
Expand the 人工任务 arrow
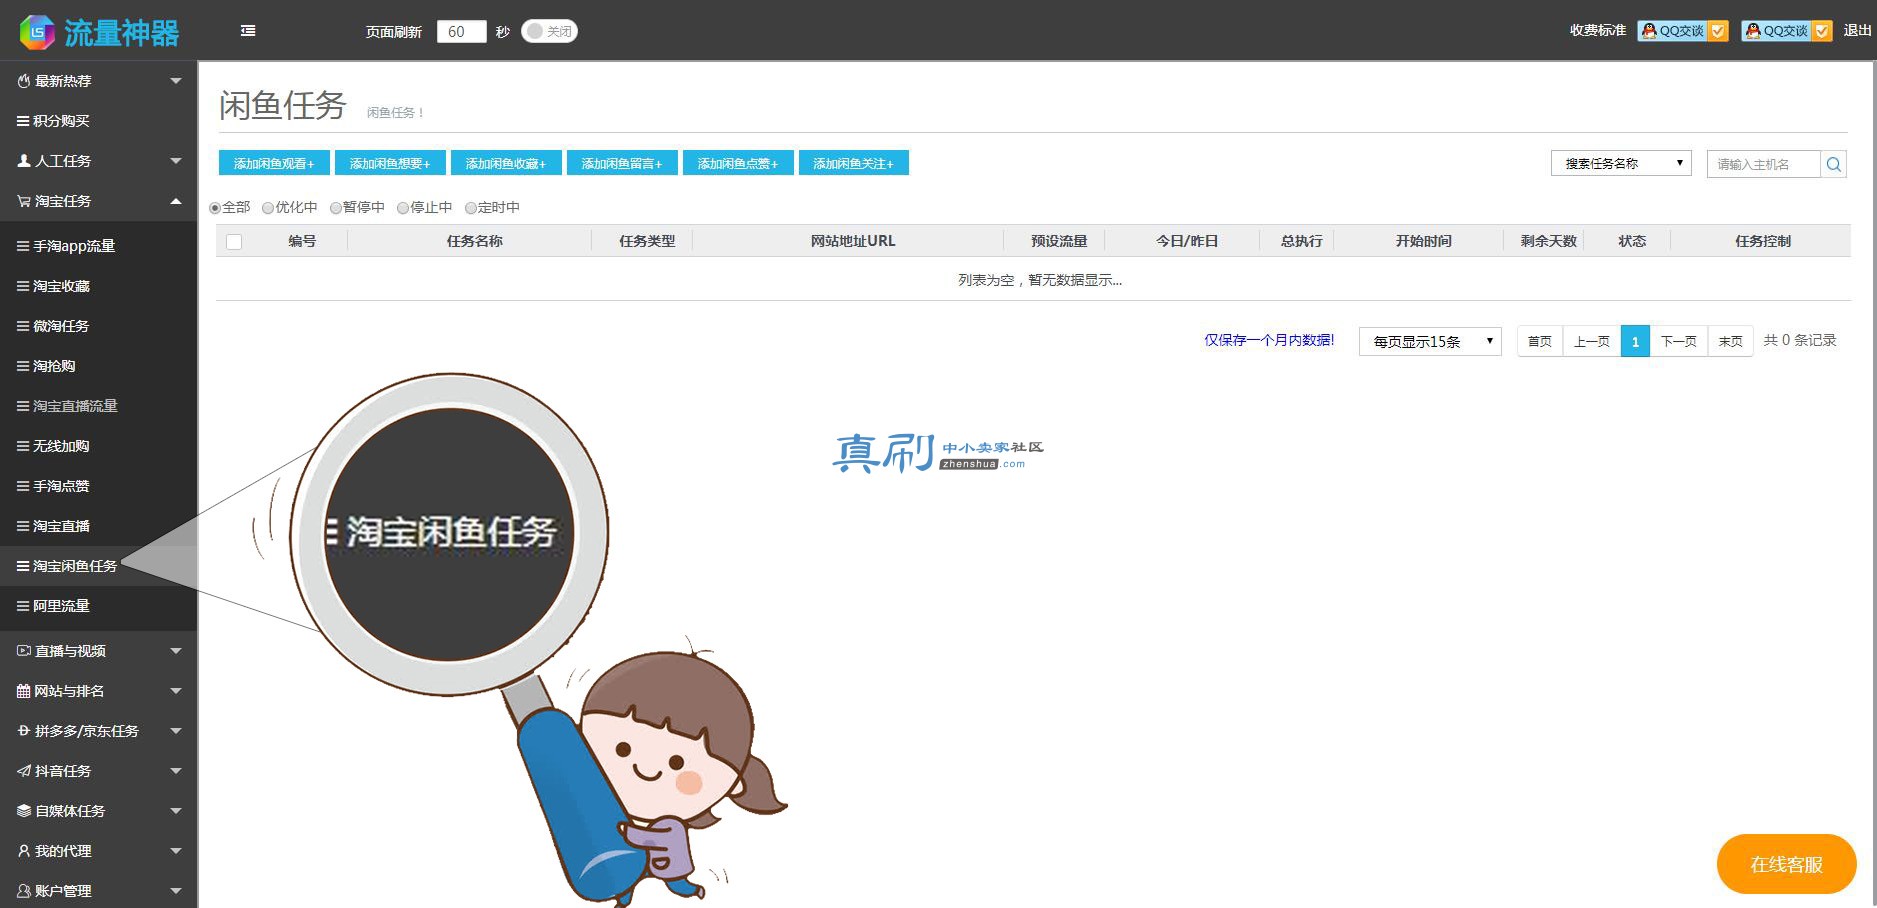coord(176,161)
